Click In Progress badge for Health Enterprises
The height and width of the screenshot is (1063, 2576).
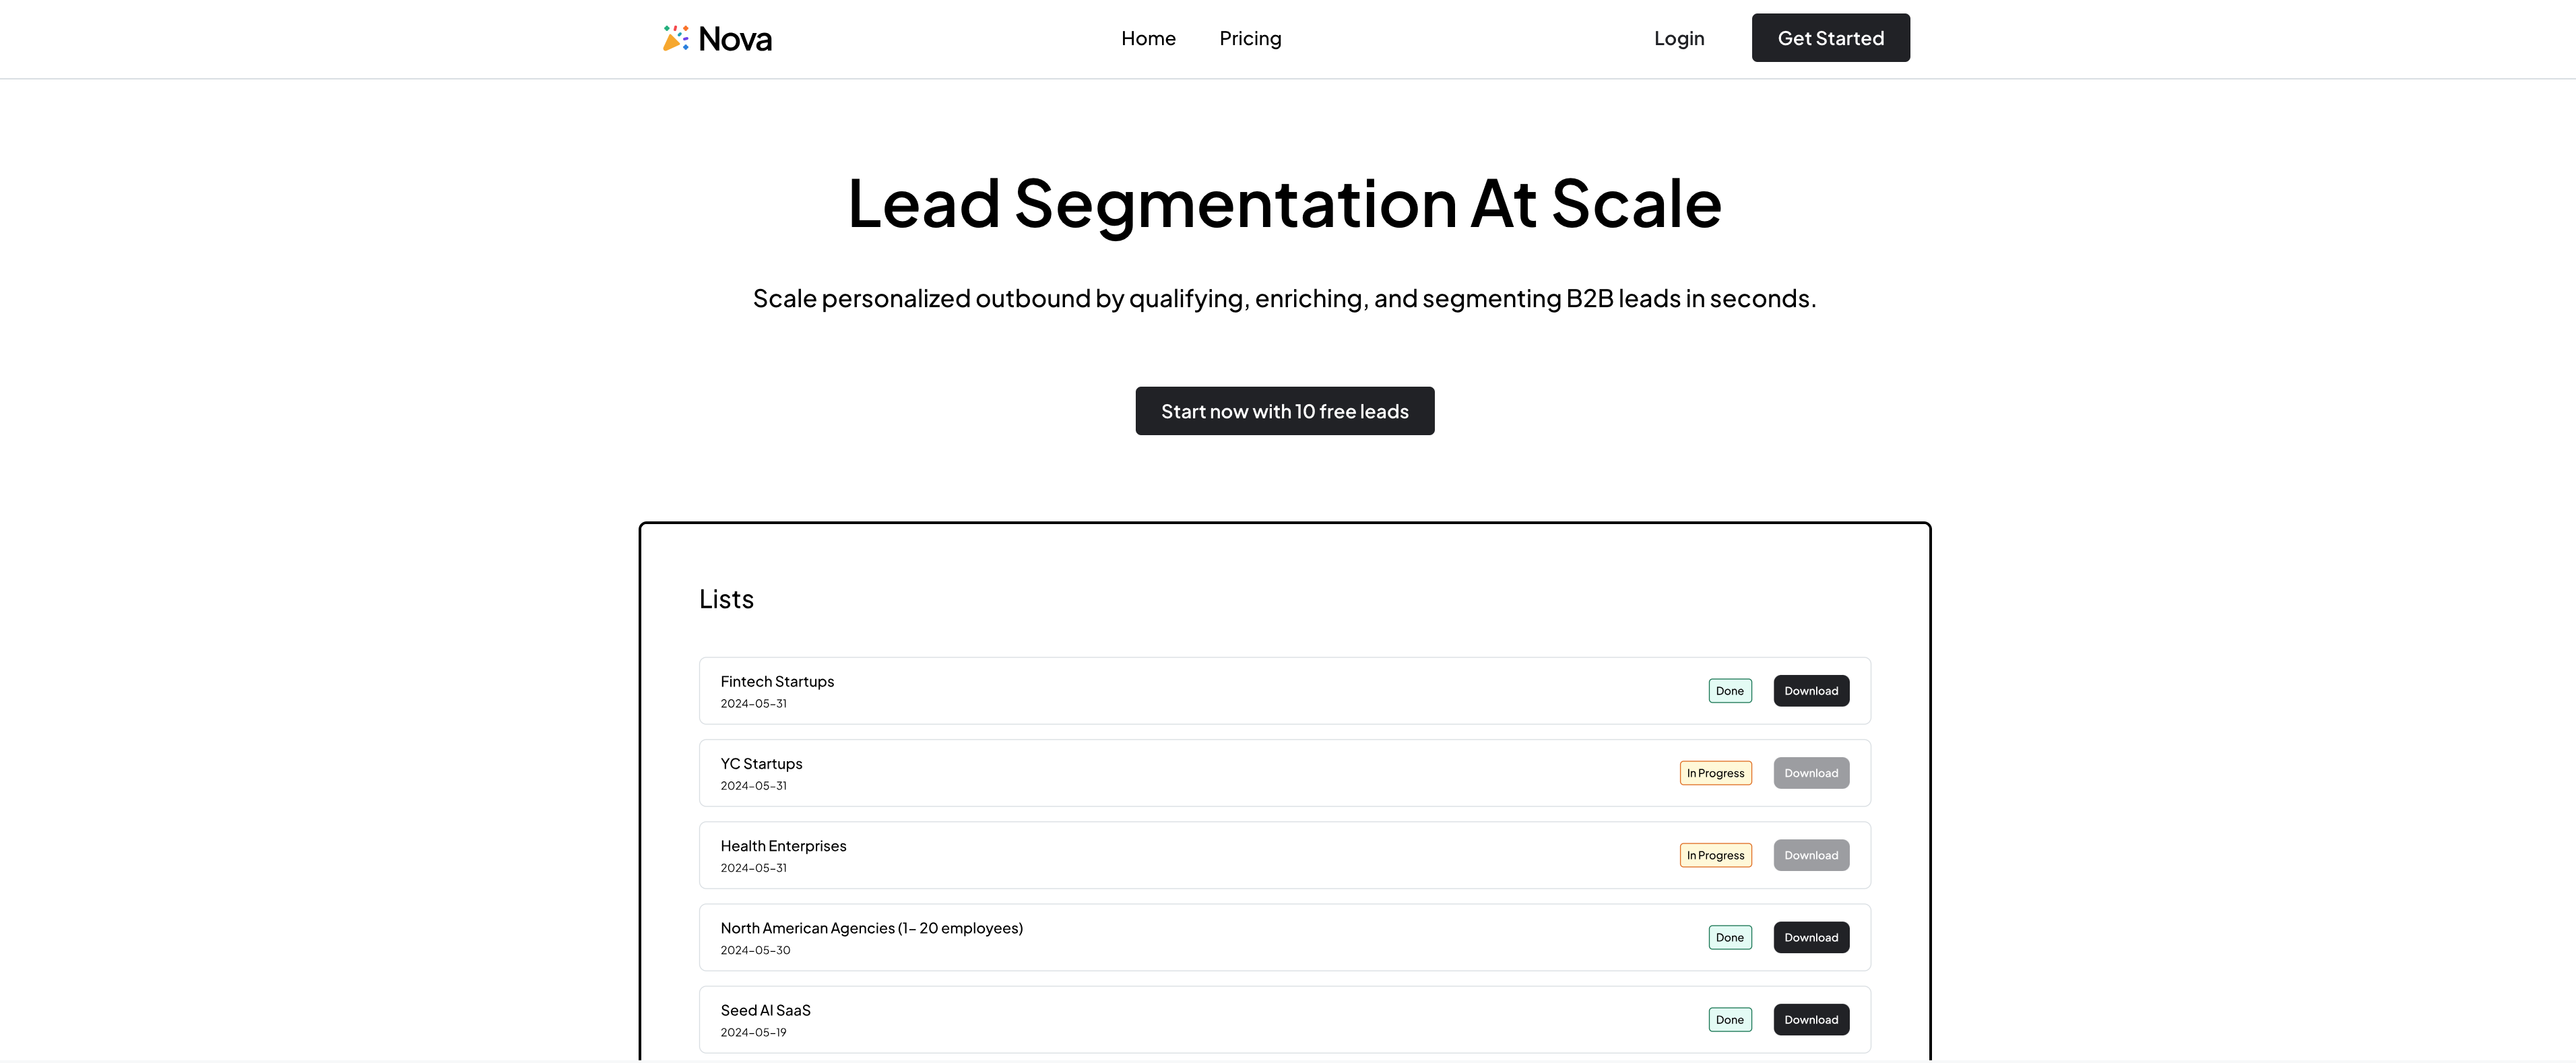point(1715,855)
